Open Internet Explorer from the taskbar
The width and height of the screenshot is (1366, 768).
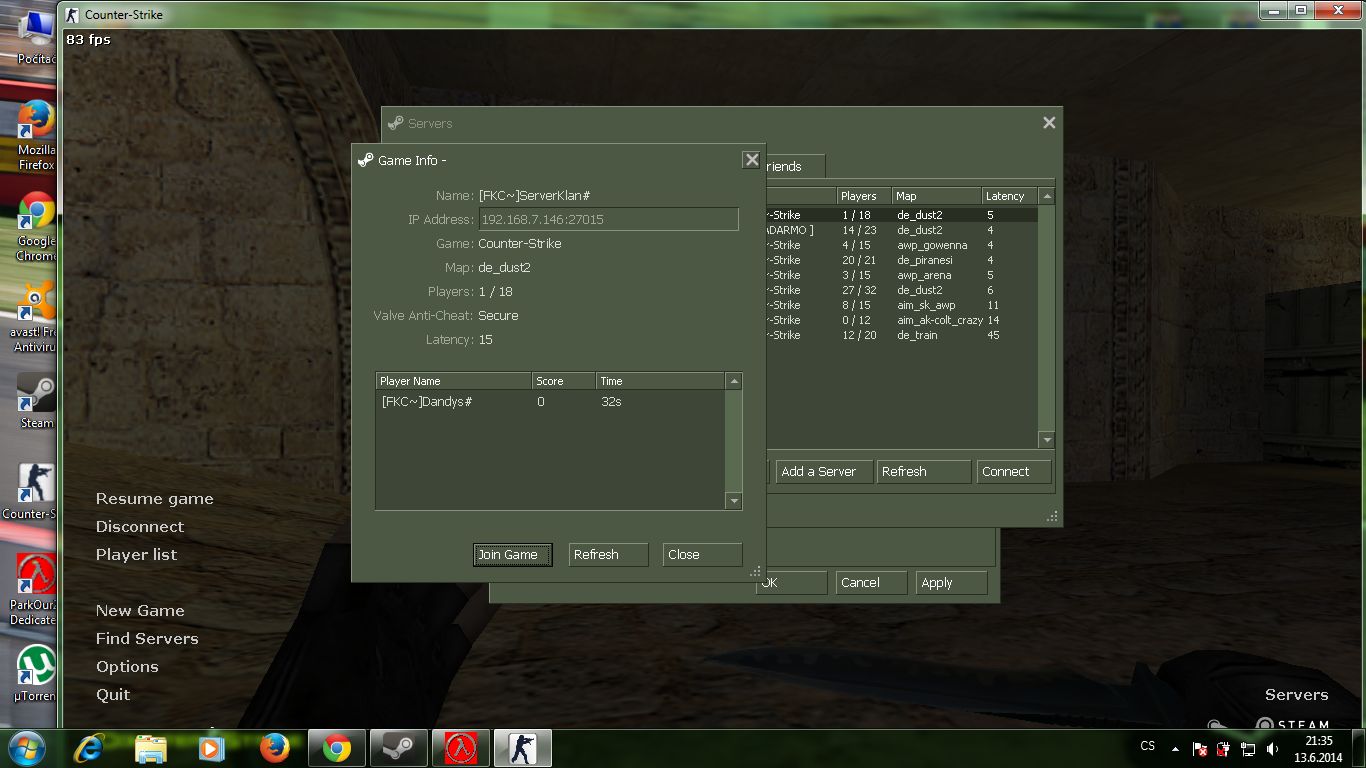90,748
